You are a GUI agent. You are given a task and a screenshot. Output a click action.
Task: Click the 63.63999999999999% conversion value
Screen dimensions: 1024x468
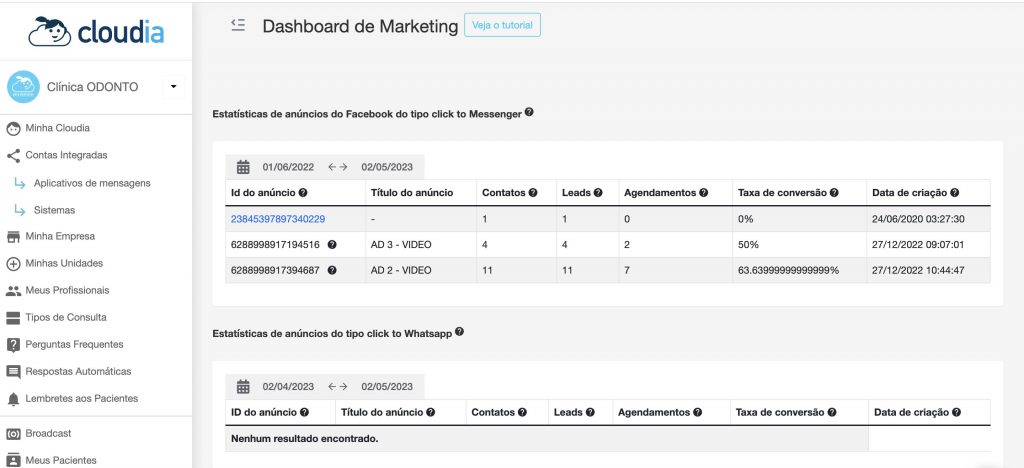point(788,270)
